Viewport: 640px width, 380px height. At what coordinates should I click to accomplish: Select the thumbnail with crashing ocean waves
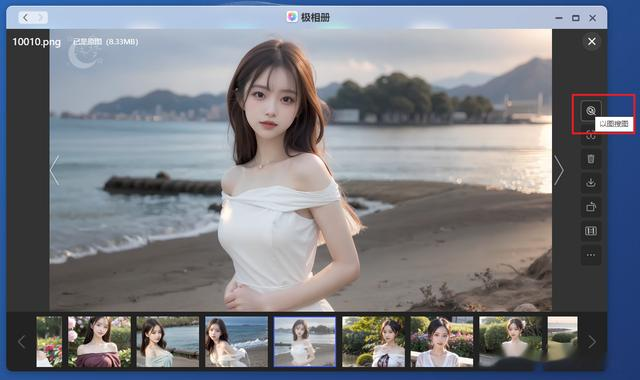click(x=236, y=342)
